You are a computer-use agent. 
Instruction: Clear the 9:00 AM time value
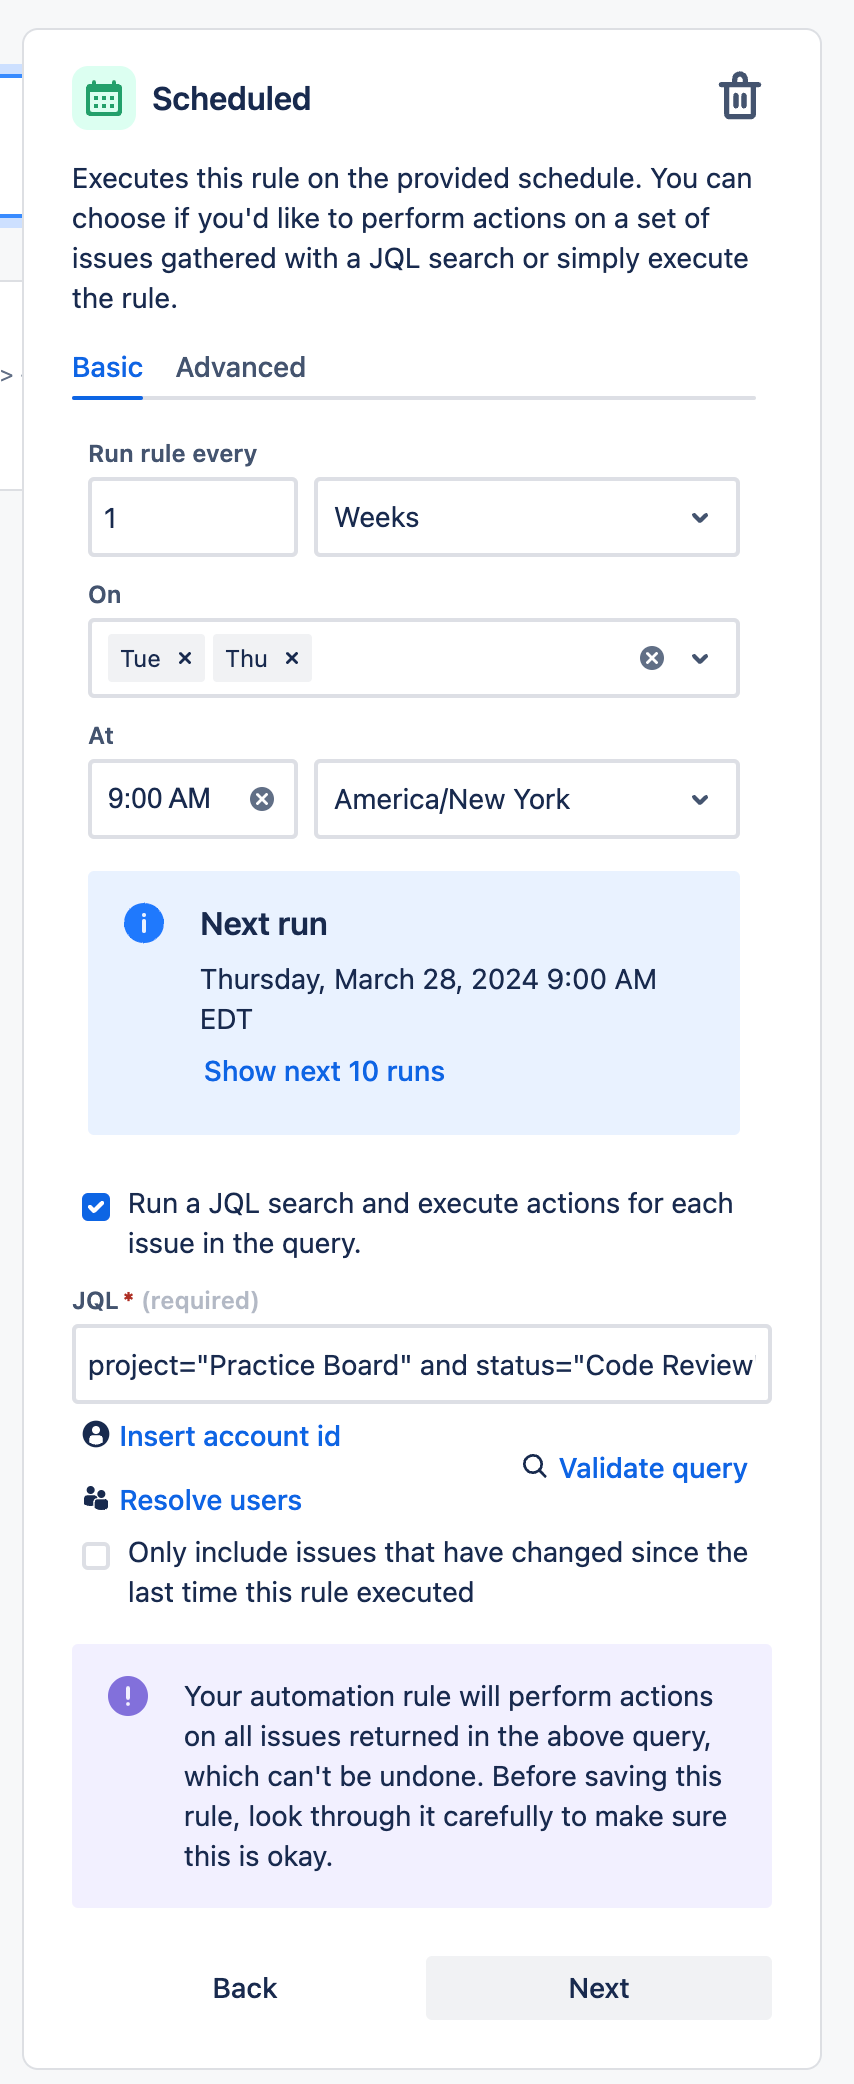262,799
